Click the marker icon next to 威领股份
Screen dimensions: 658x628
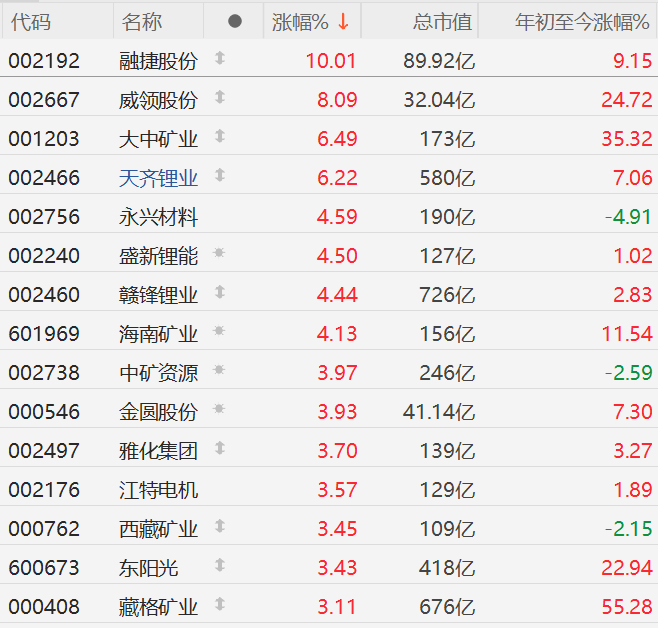(220, 97)
